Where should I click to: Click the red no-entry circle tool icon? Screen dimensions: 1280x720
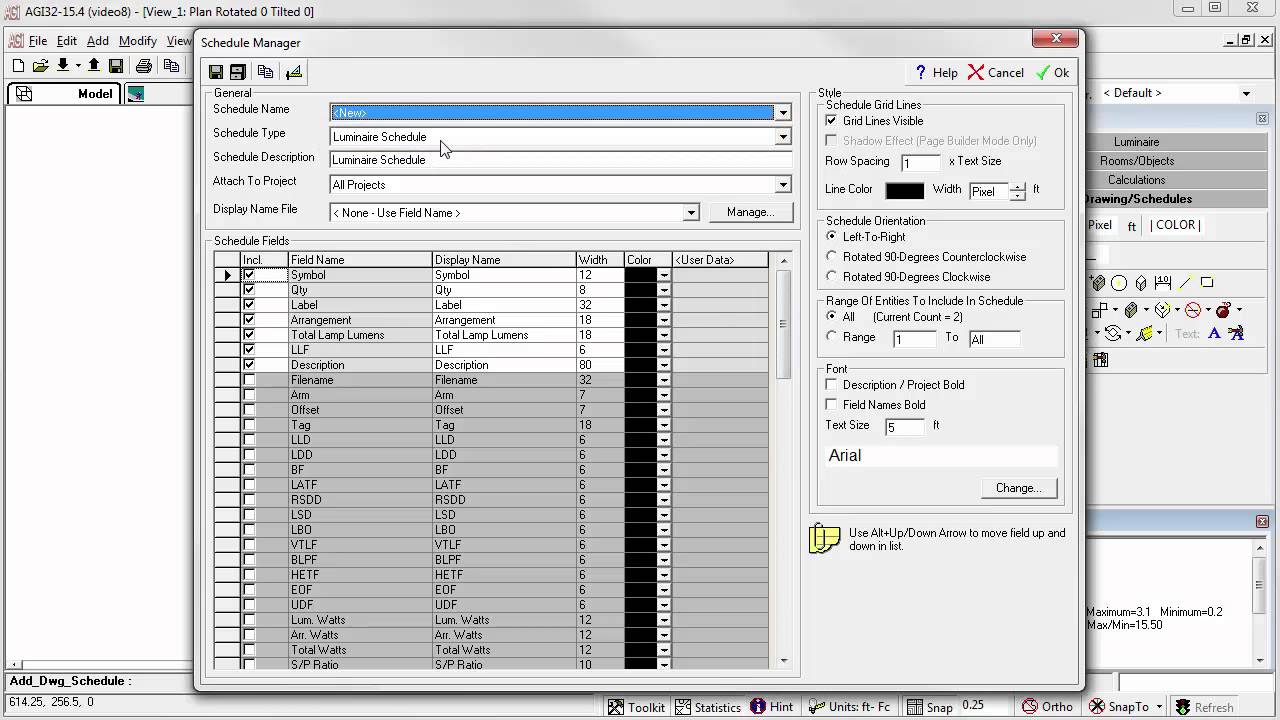1192,310
